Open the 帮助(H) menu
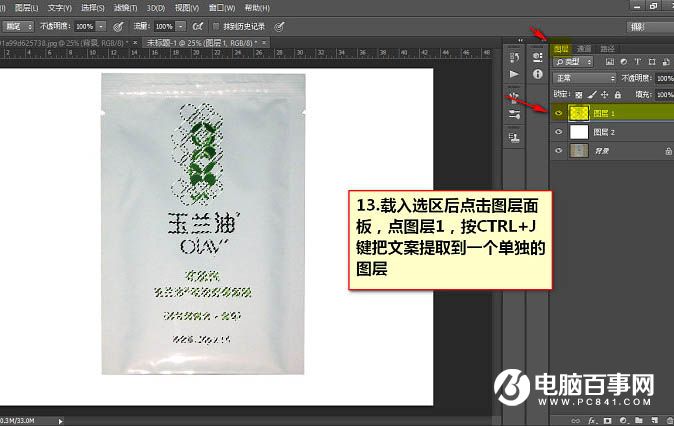The width and height of the screenshot is (674, 426). point(257,8)
